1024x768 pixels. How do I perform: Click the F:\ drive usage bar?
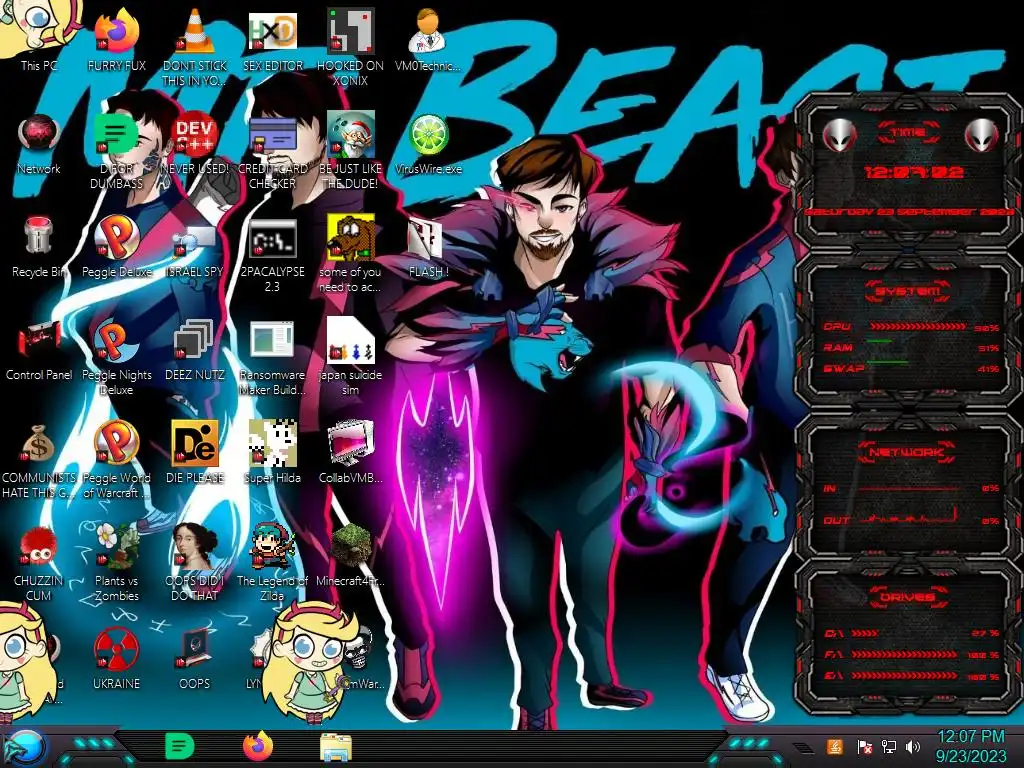[x=906, y=654]
